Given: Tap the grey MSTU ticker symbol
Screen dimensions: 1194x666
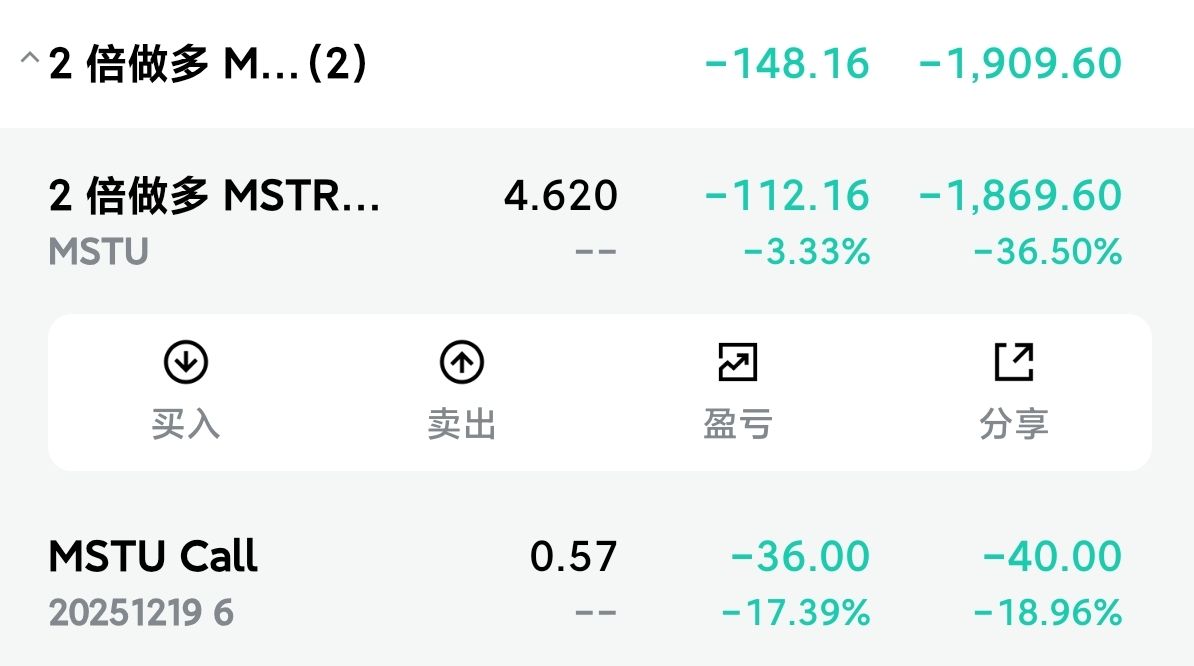Looking at the screenshot, I should tap(98, 252).
